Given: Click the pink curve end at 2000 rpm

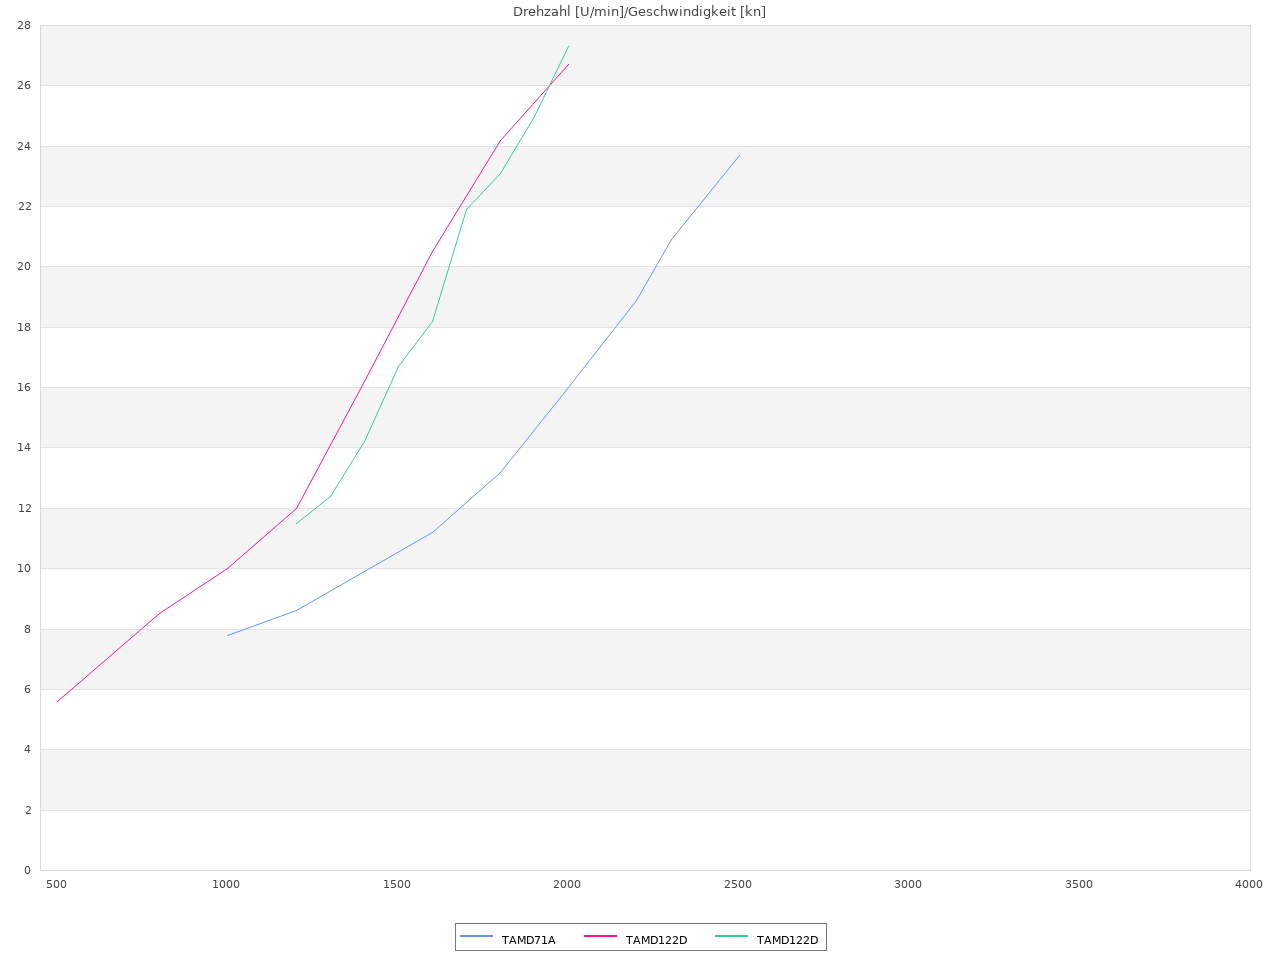Looking at the screenshot, I should tap(568, 64).
